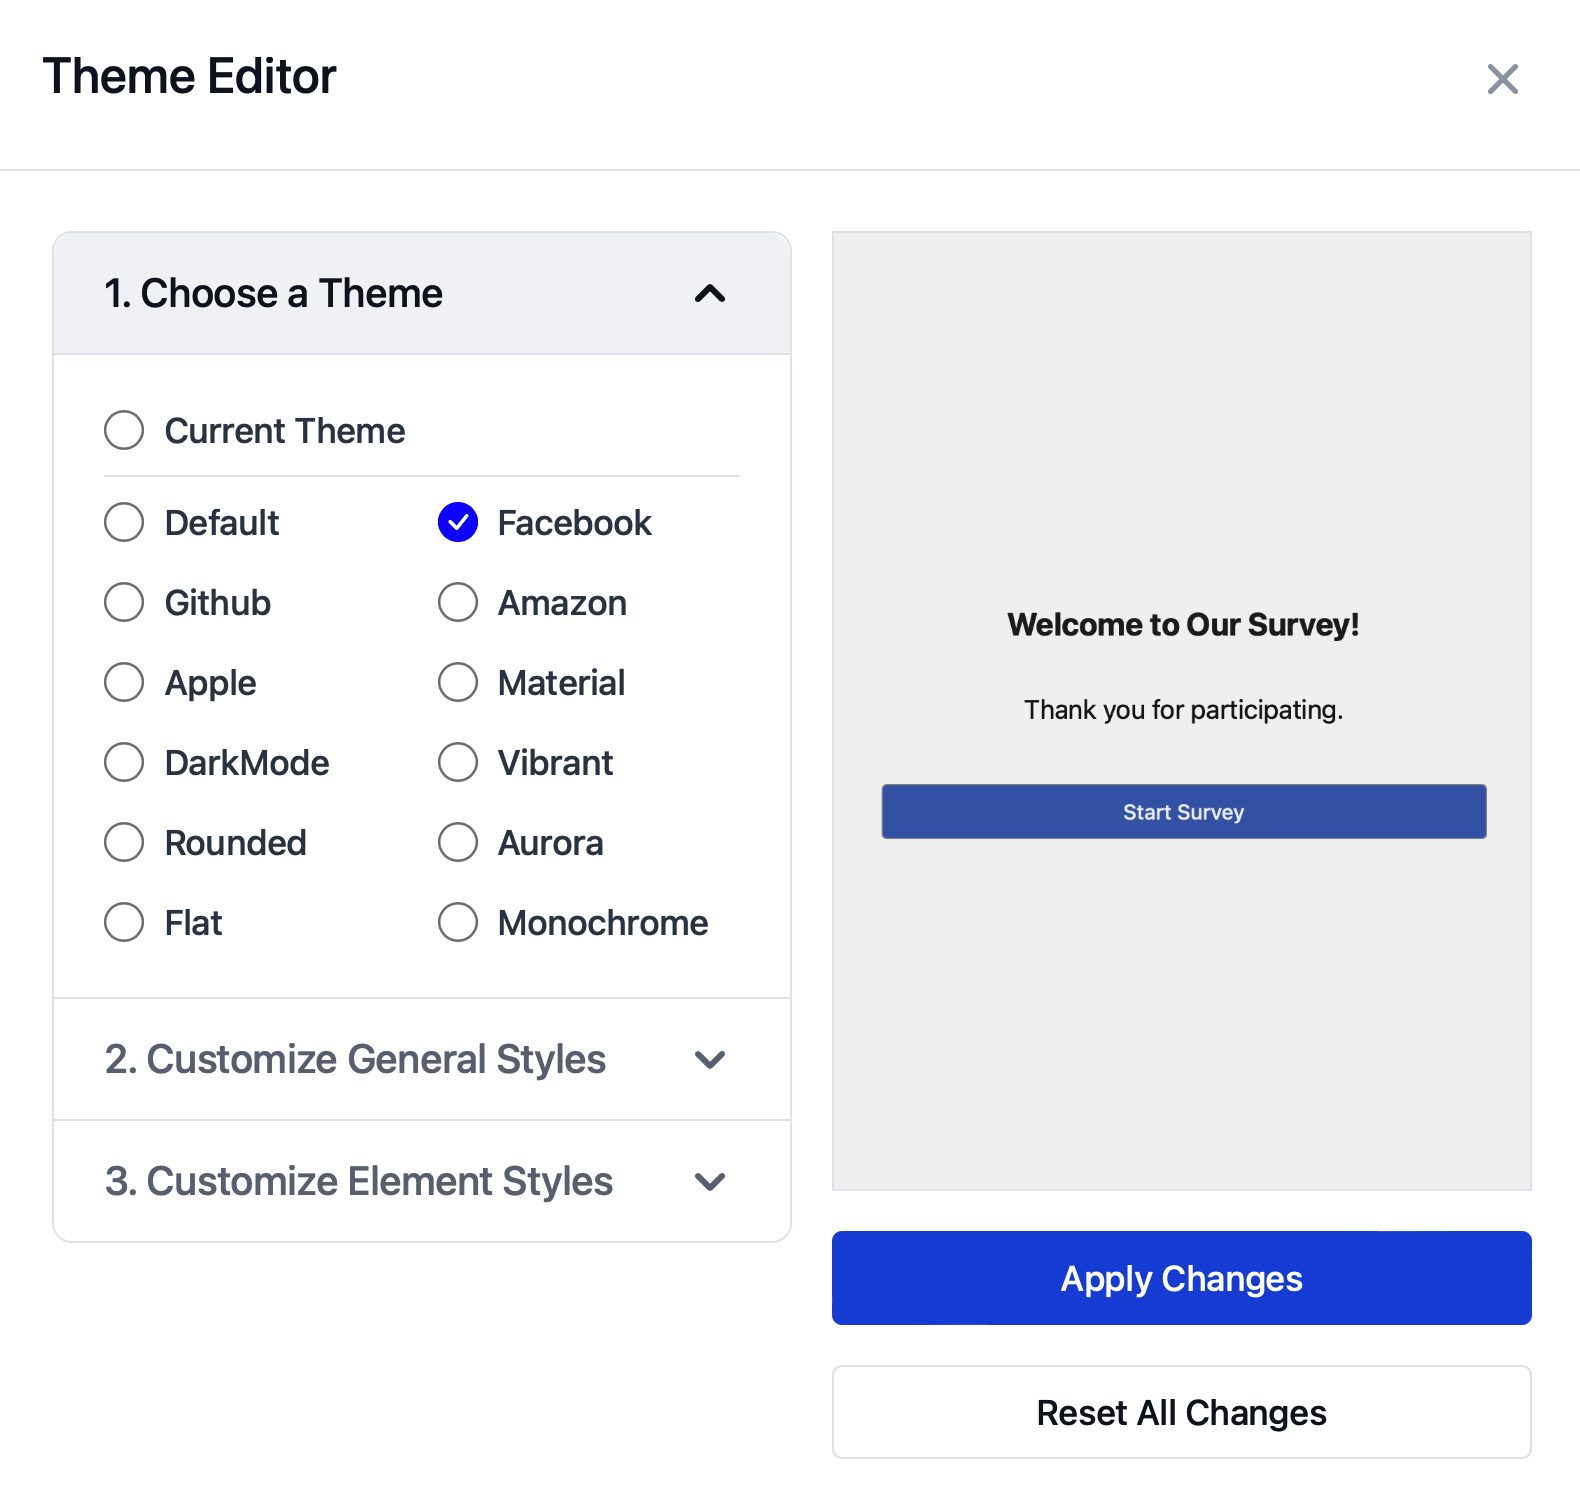Select the Aurora theme

457,842
